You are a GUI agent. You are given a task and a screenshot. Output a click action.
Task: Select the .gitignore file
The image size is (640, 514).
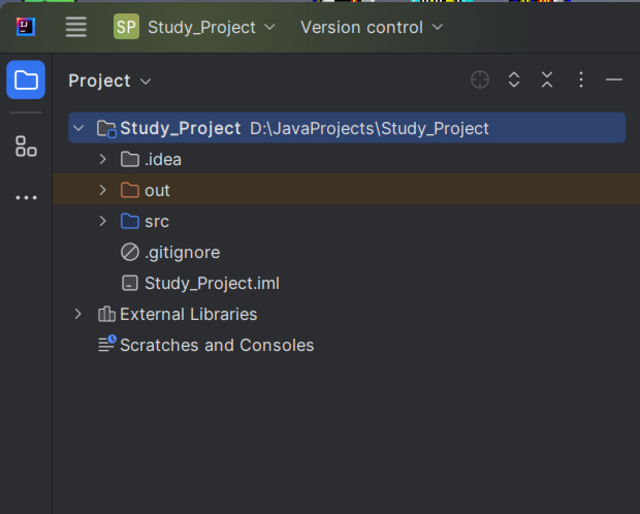point(181,252)
